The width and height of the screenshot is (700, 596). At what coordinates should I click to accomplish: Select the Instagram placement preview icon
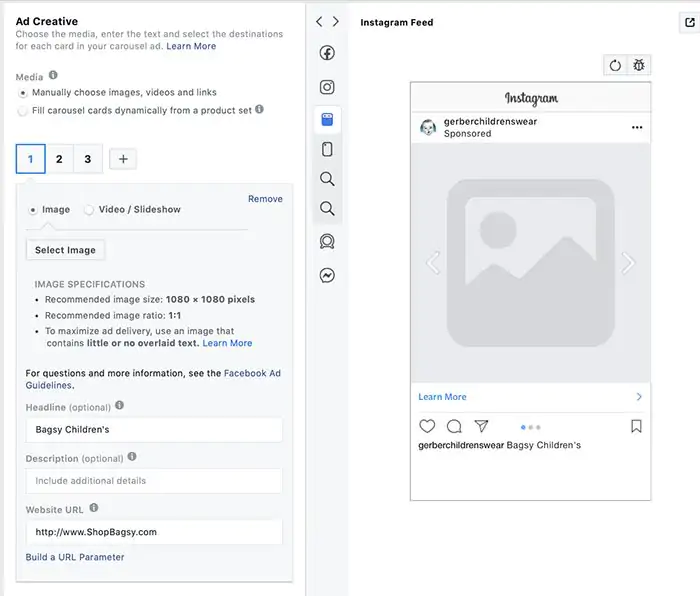(x=327, y=87)
